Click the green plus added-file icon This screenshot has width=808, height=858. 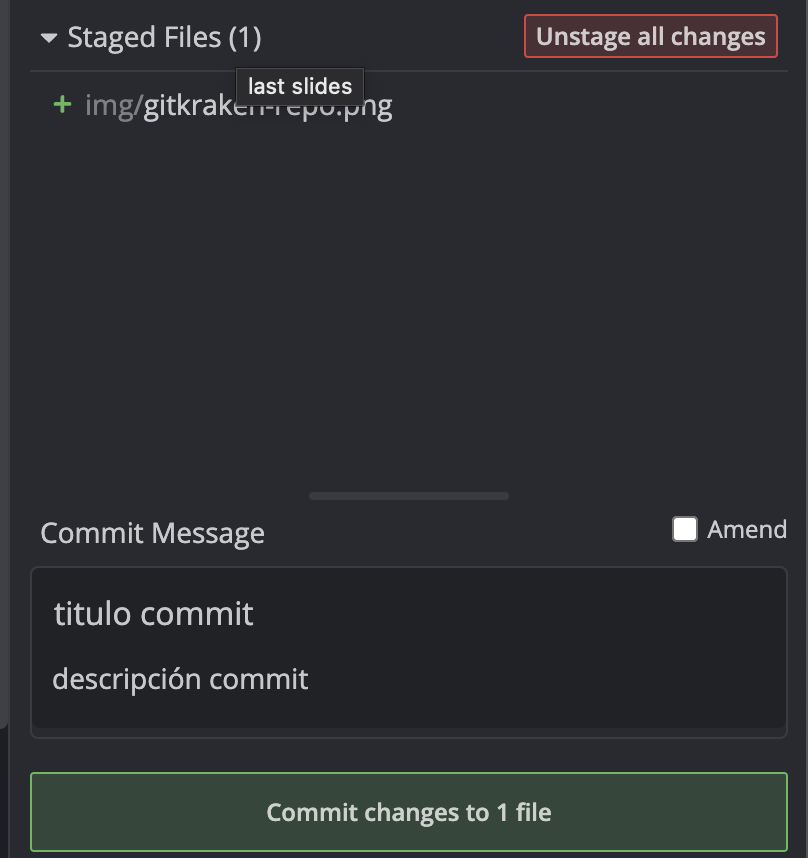point(62,104)
